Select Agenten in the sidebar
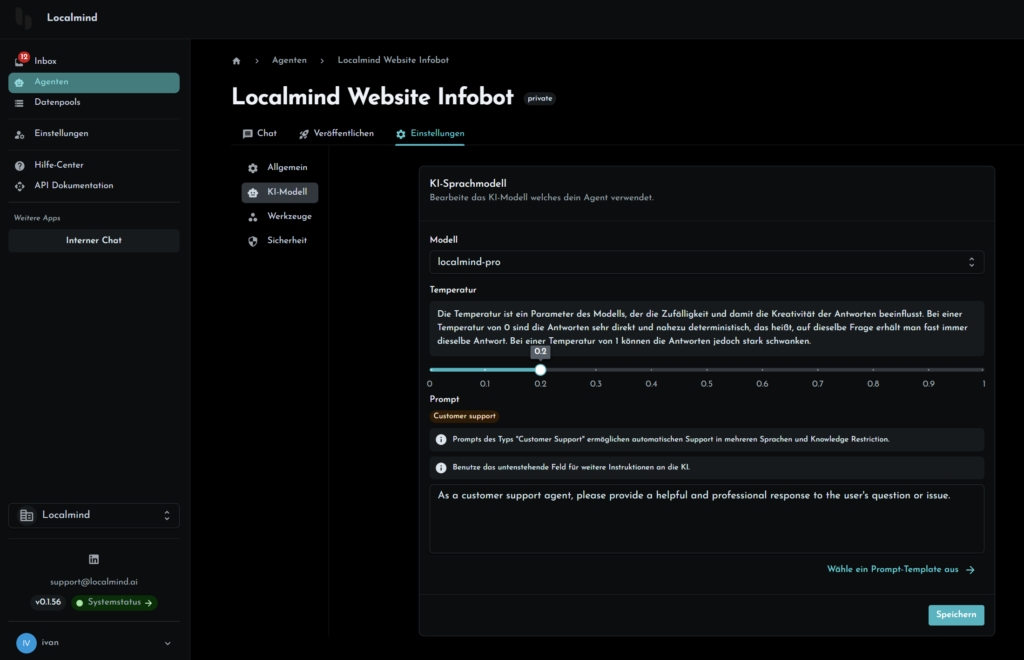Screen dimensions: 1024x660 pyautogui.click(x=94, y=82)
